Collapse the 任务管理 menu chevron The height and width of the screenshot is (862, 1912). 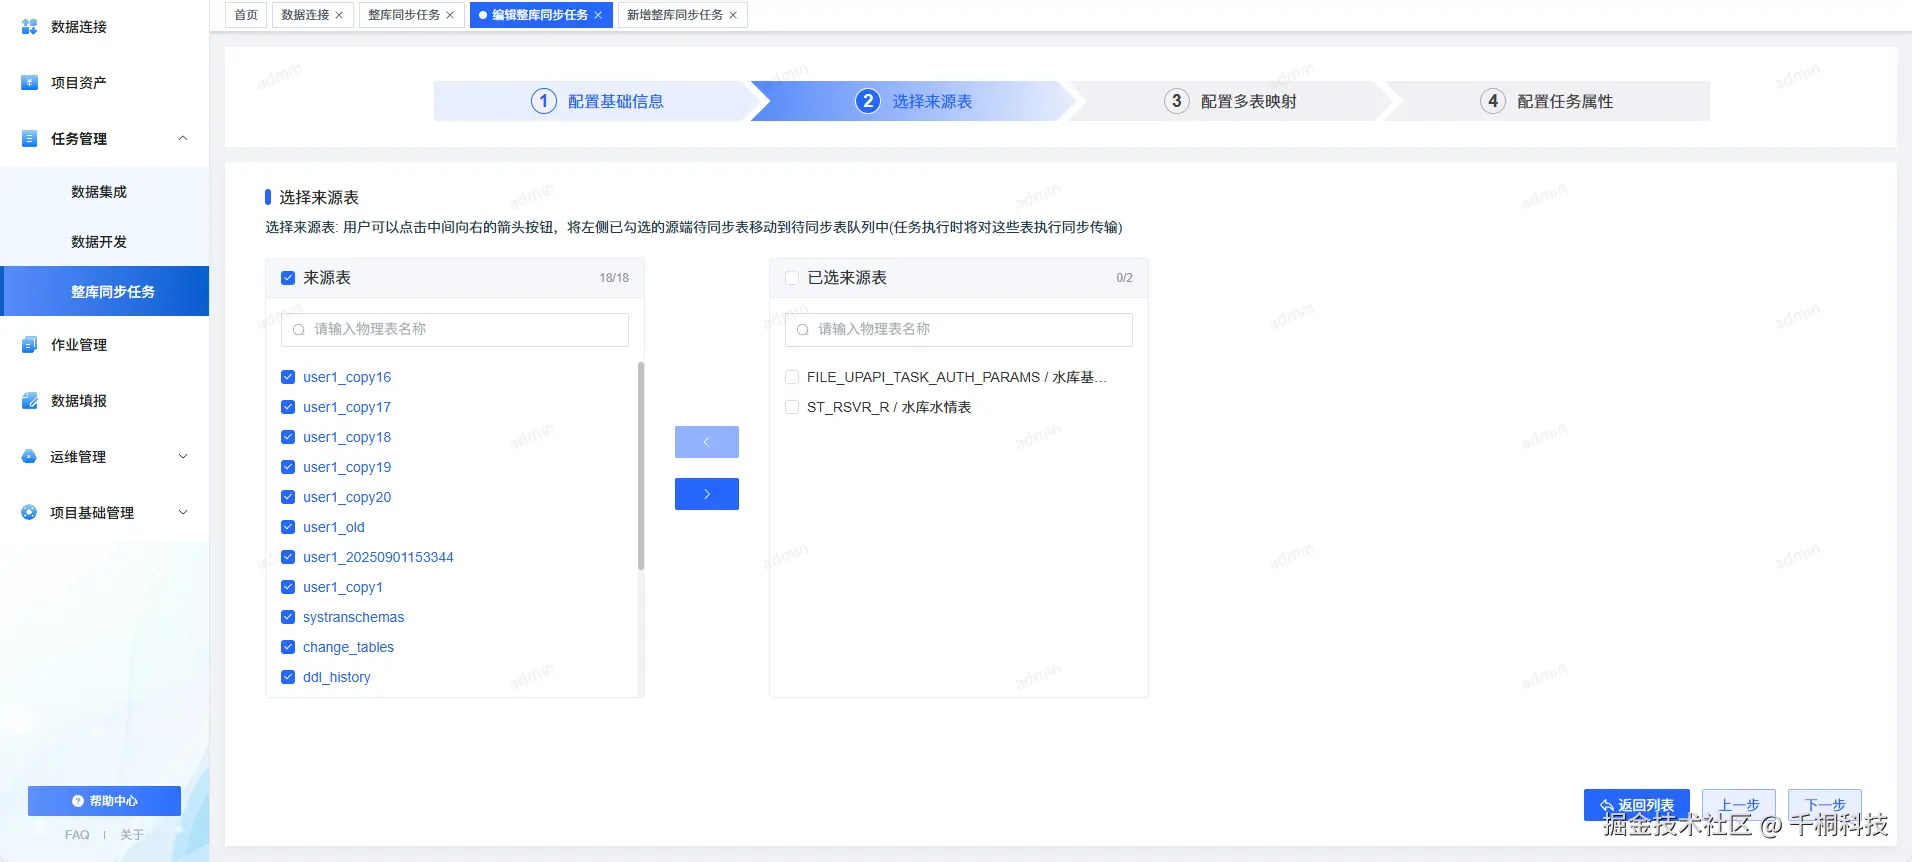pos(183,139)
